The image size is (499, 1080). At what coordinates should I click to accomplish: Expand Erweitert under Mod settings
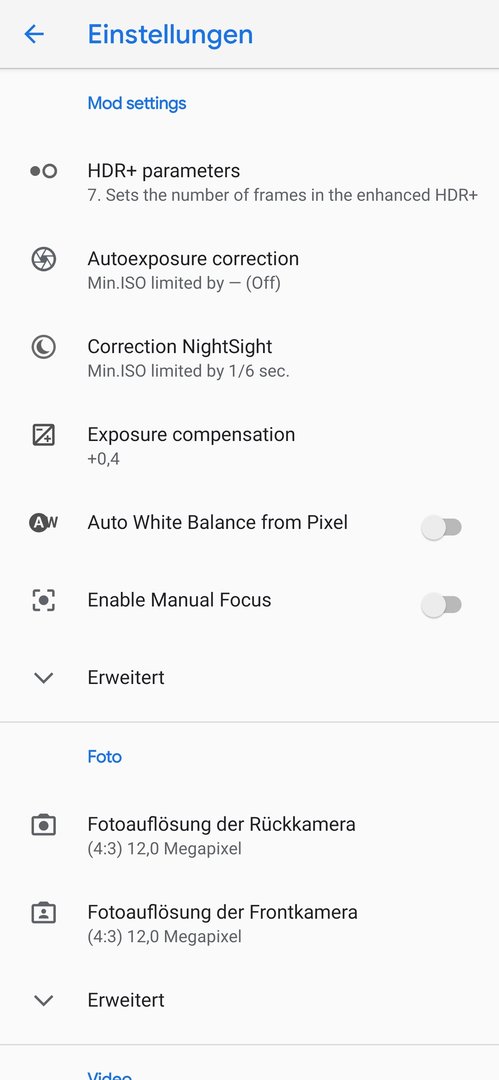pos(250,677)
